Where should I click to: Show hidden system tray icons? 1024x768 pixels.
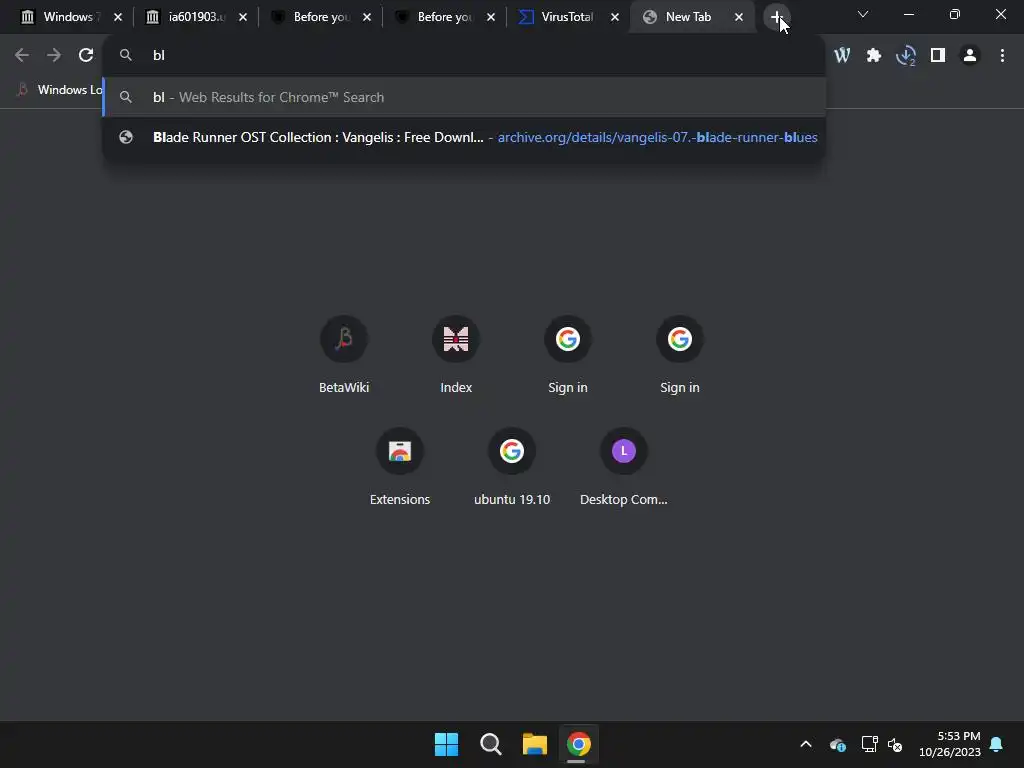(806, 744)
